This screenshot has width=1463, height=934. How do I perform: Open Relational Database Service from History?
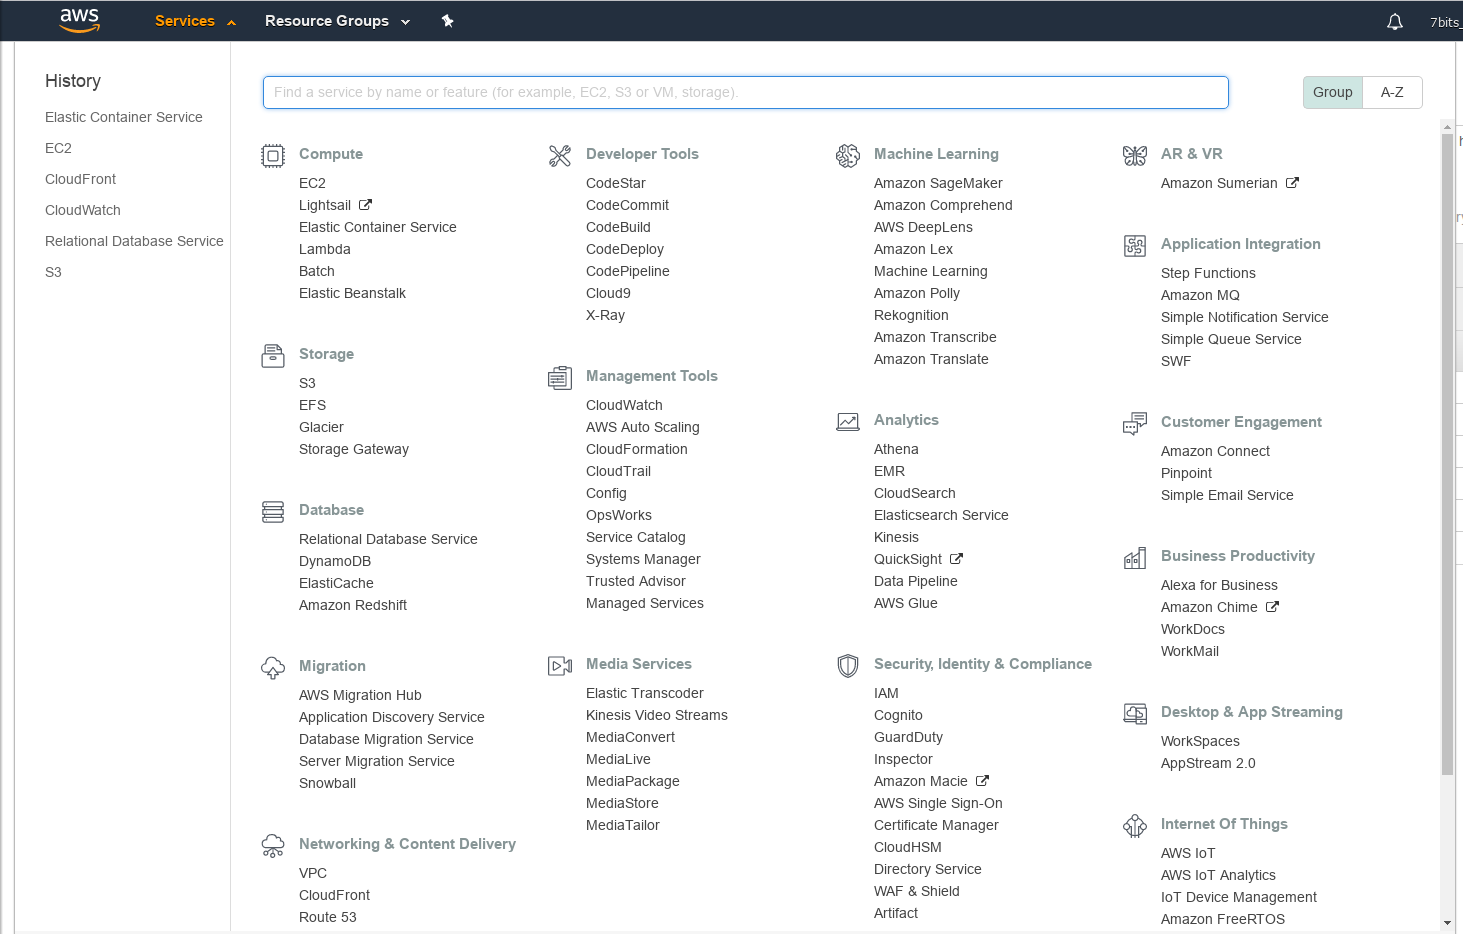click(134, 241)
